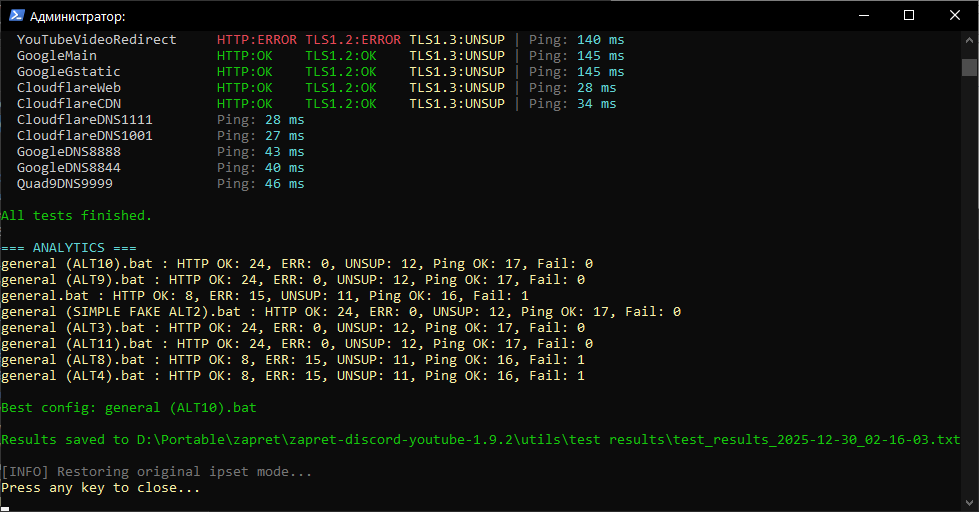This screenshot has width=979, height=512.
Task: Click the scrollbar up arrow
Action: [969, 40]
